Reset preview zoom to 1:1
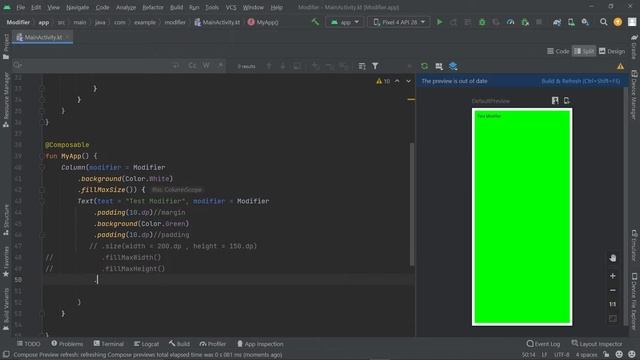The width and height of the screenshot is (640, 360). tap(613, 304)
